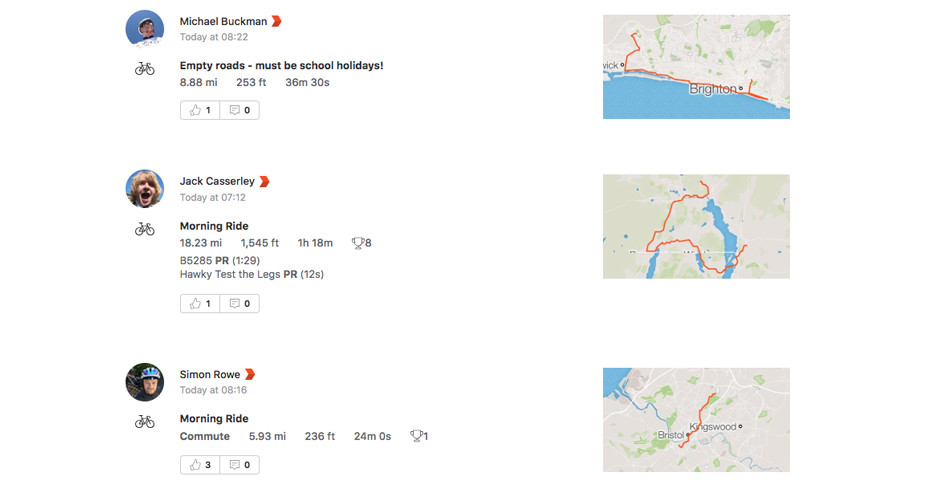Viewport: 926px width, 486px height.
Task: Open comments on Michael Buckman's ride
Action: pos(240,110)
